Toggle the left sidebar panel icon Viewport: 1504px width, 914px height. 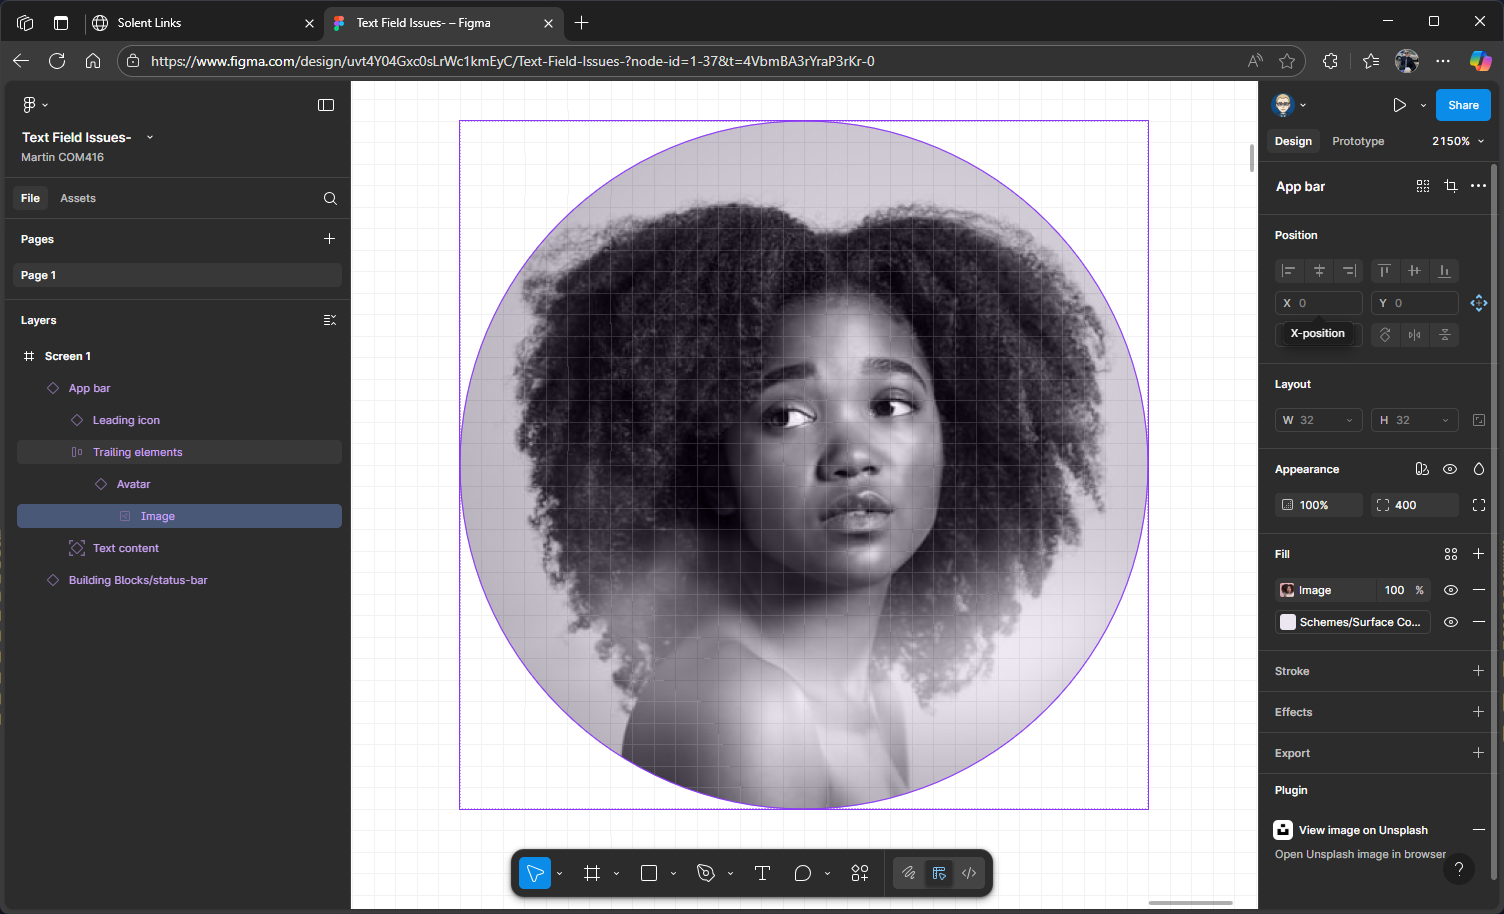pos(326,105)
